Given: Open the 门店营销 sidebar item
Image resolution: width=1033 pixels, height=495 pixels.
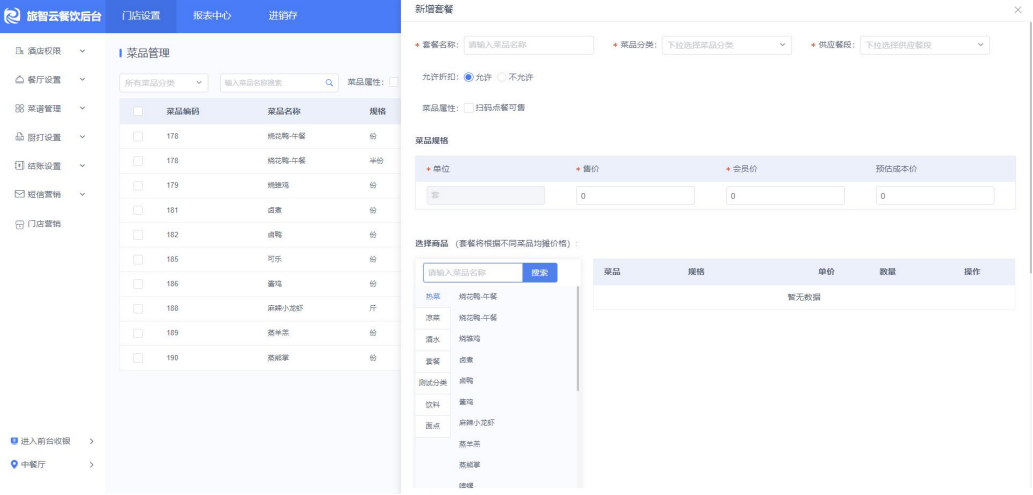Looking at the screenshot, I should click(43, 224).
